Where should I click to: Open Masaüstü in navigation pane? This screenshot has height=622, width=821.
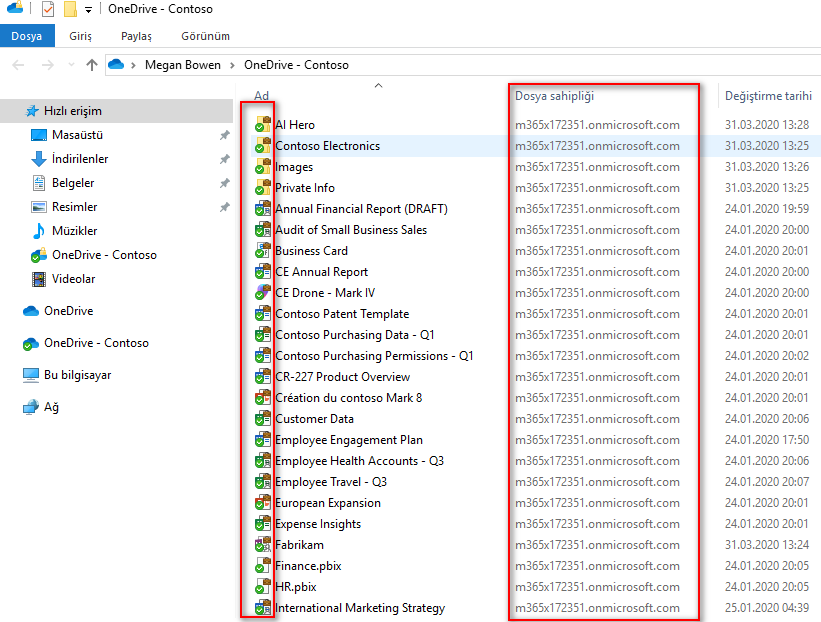click(x=77, y=135)
